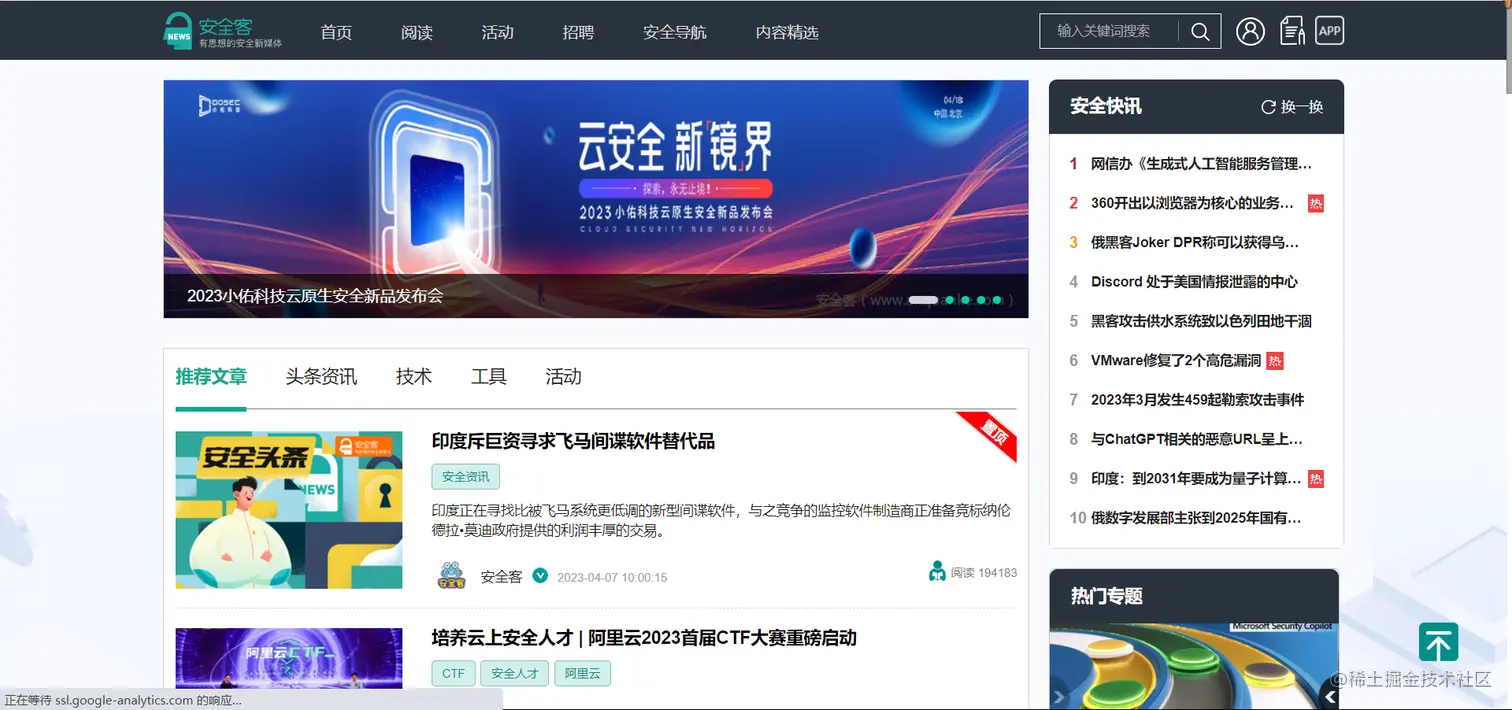
Task: Click the back-to-top green arrow button
Action: point(1438,644)
